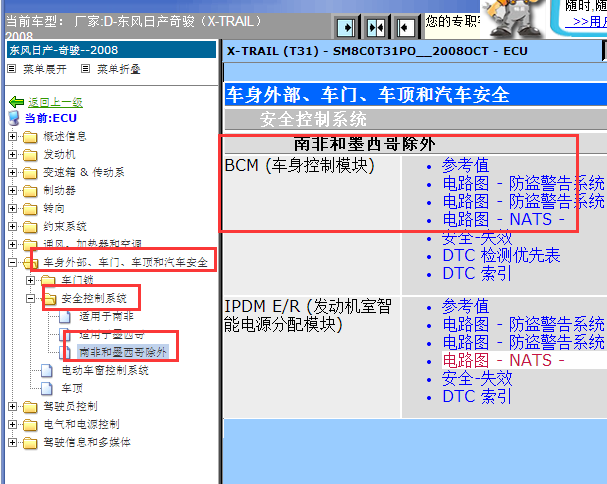Expand the 转向 tree node
This screenshot has height=484, width=607.
[12, 208]
